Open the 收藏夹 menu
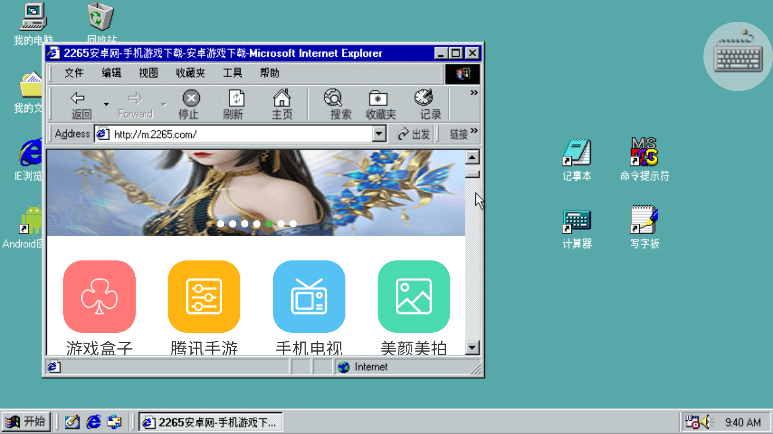The height and width of the screenshot is (434, 773). point(190,73)
